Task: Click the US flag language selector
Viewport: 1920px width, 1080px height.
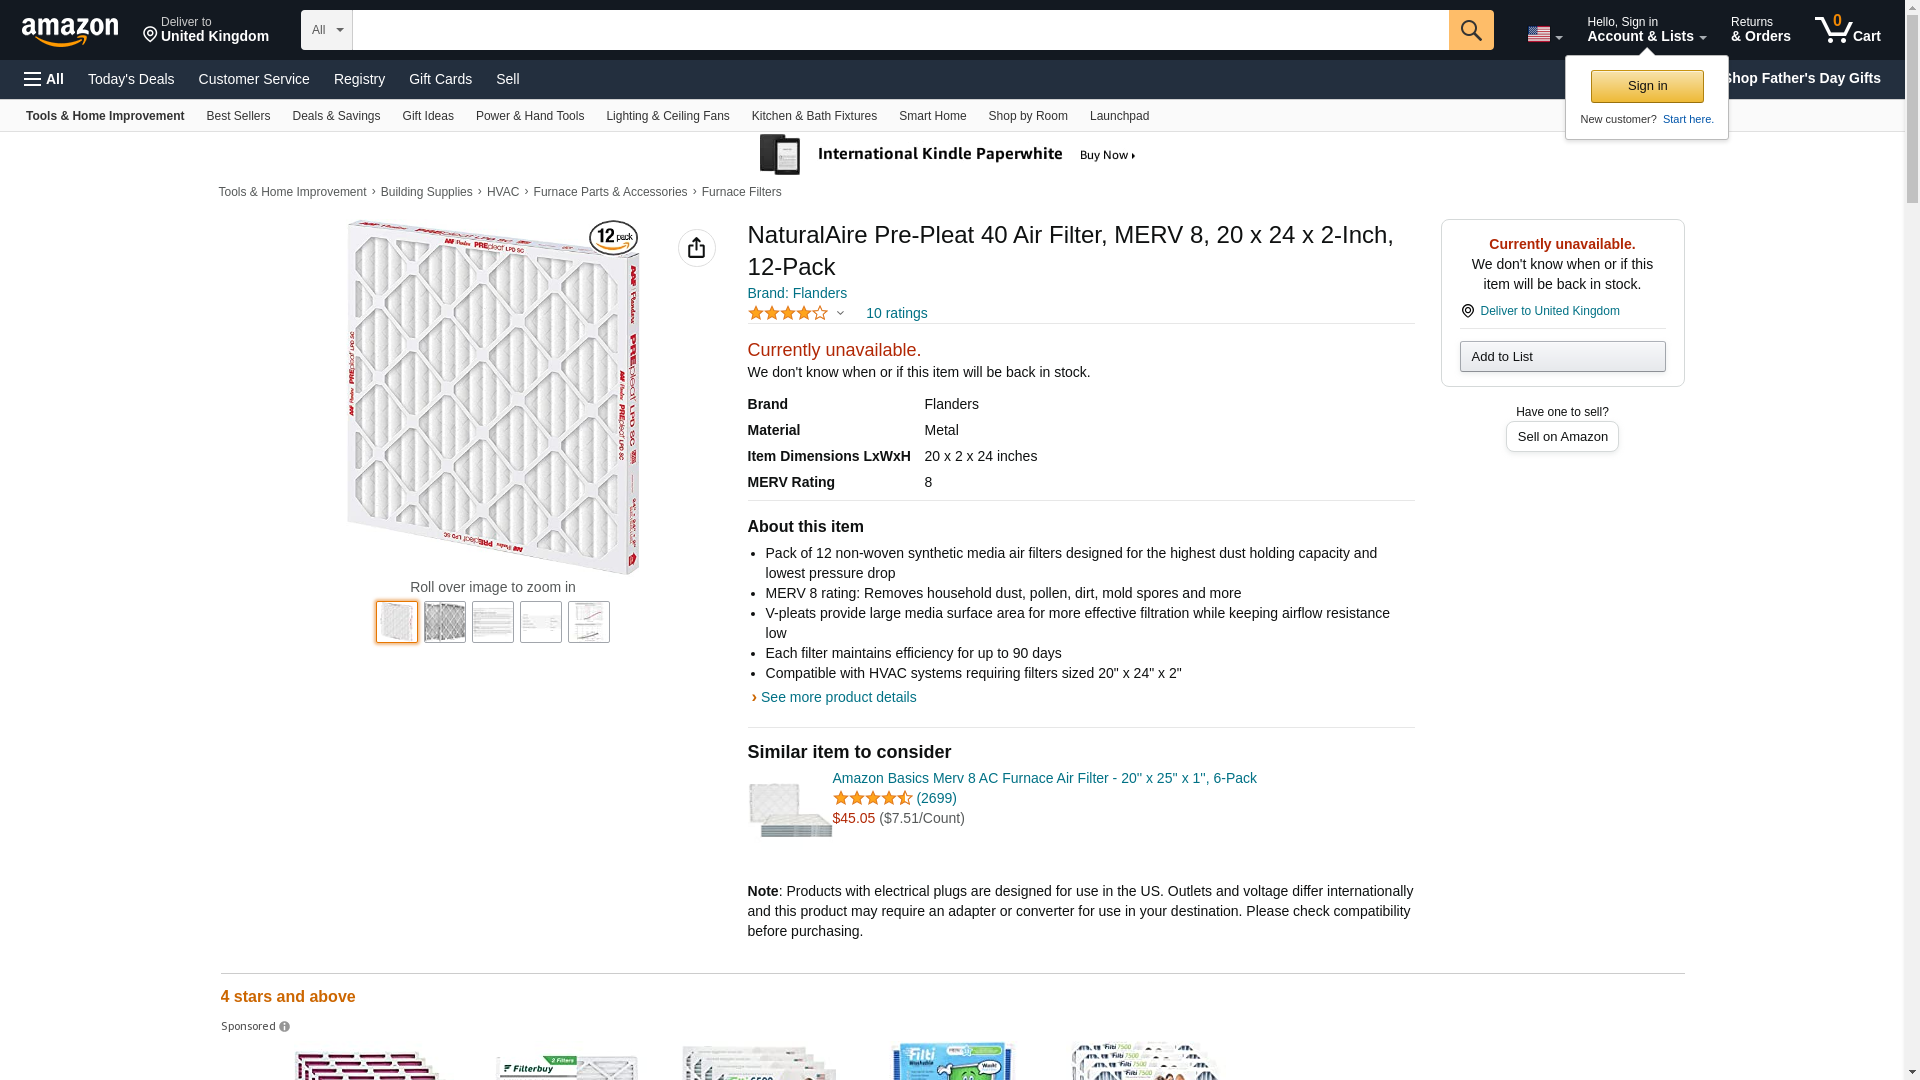Action: point(1543,34)
